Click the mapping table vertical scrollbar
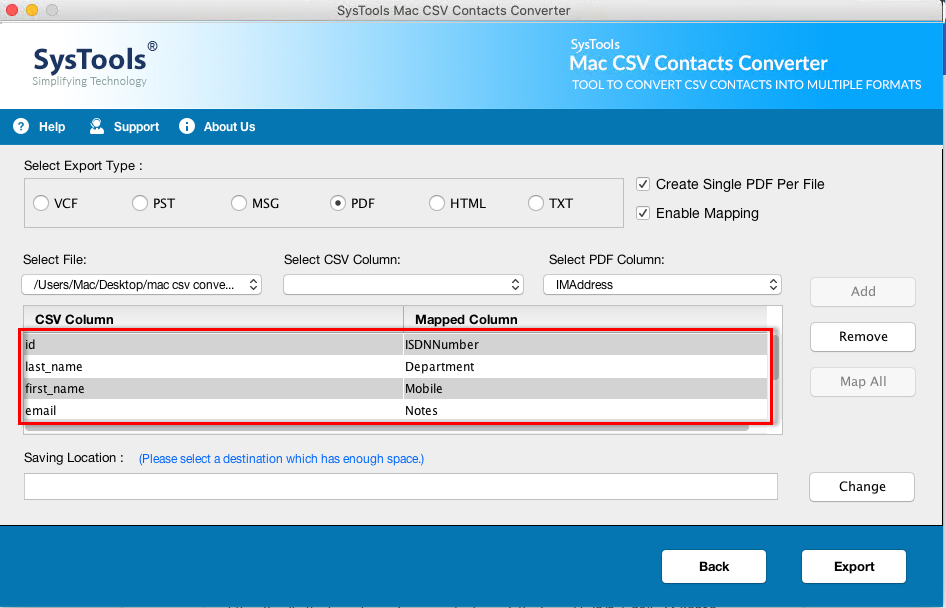946x608 pixels. pos(775,357)
